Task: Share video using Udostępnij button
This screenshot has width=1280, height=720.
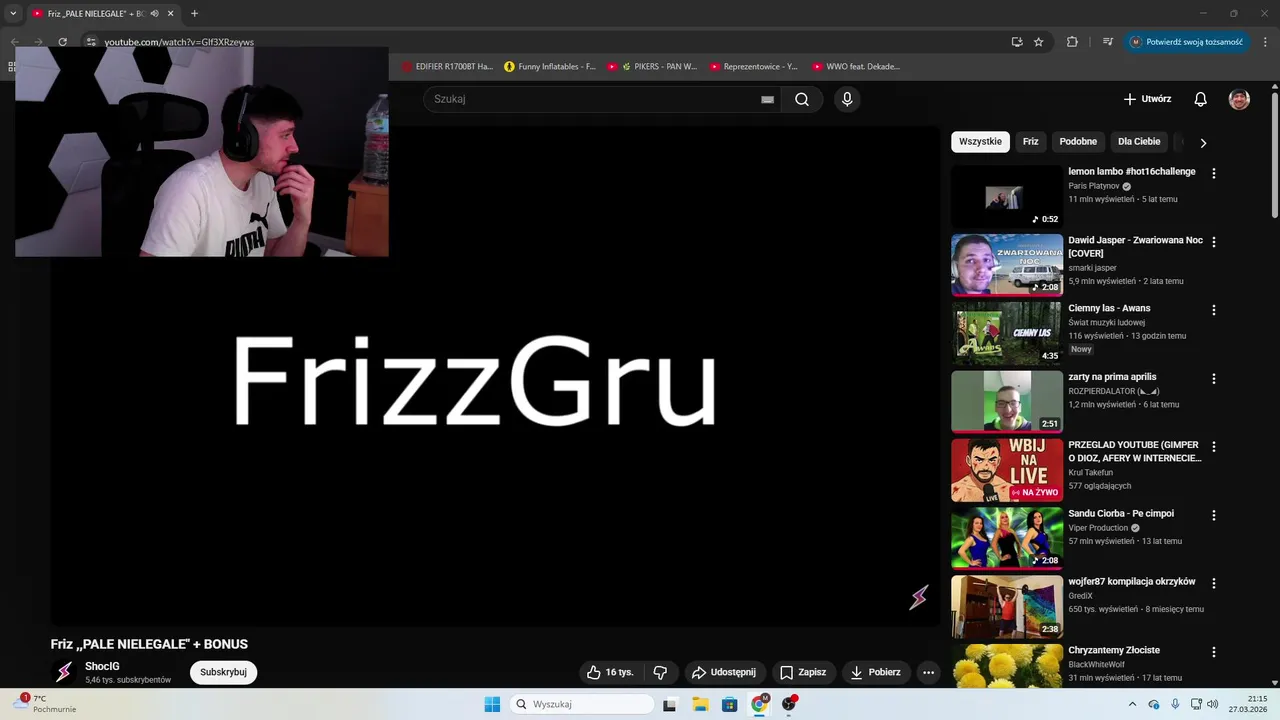Action: tap(724, 672)
